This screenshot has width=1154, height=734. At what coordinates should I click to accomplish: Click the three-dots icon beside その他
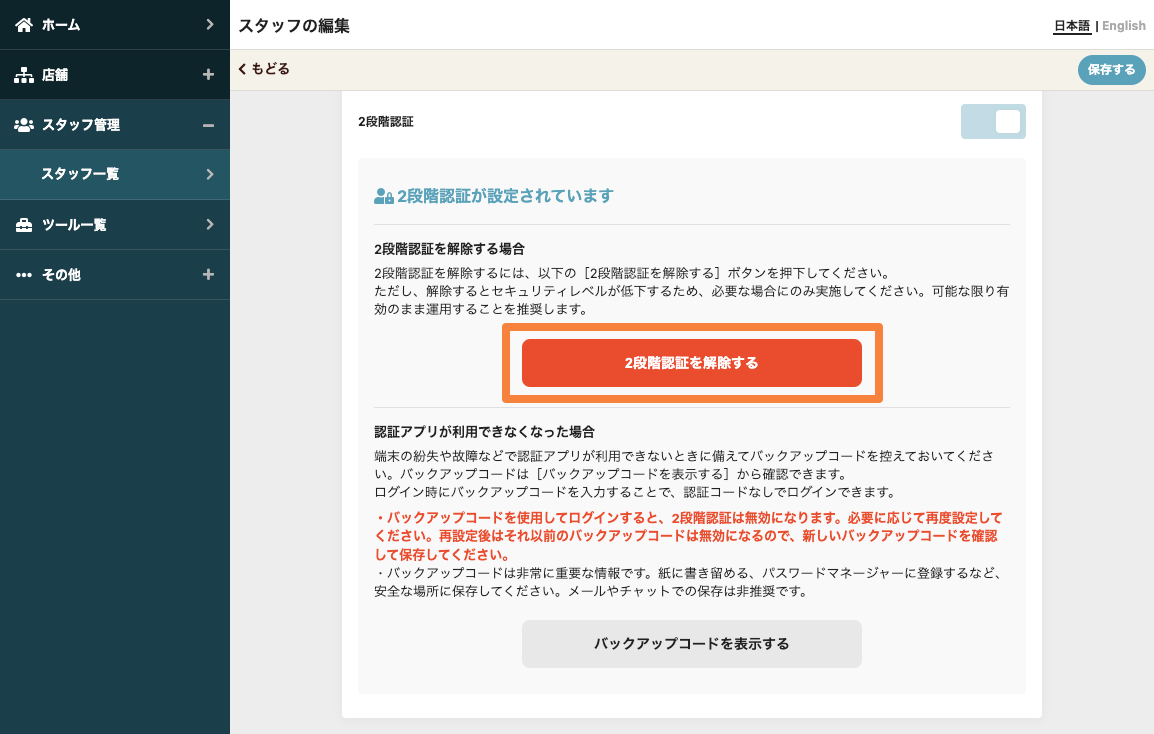pyautogui.click(x=24, y=275)
